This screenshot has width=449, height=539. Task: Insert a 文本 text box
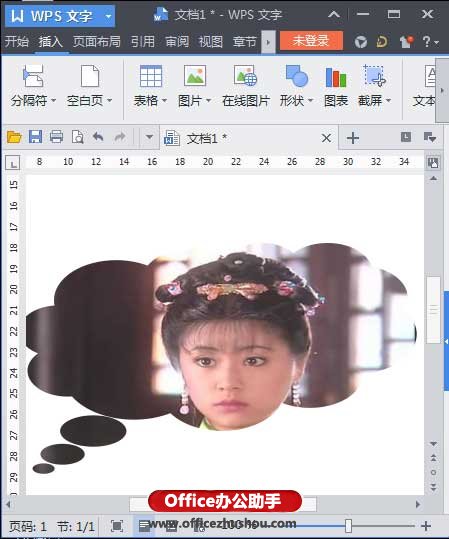click(x=424, y=86)
